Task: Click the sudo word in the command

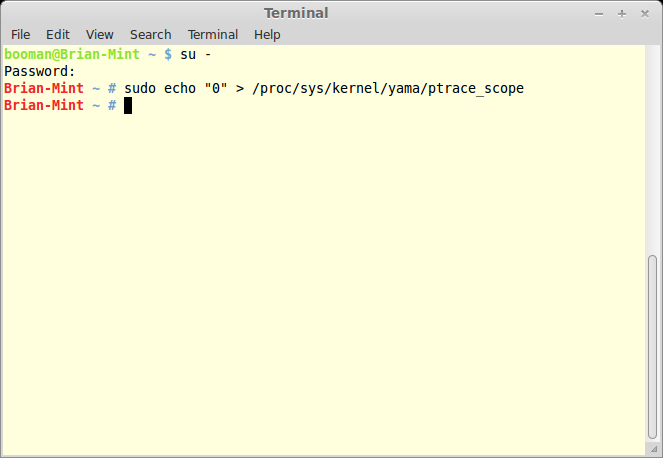Action: (x=140, y=88)
